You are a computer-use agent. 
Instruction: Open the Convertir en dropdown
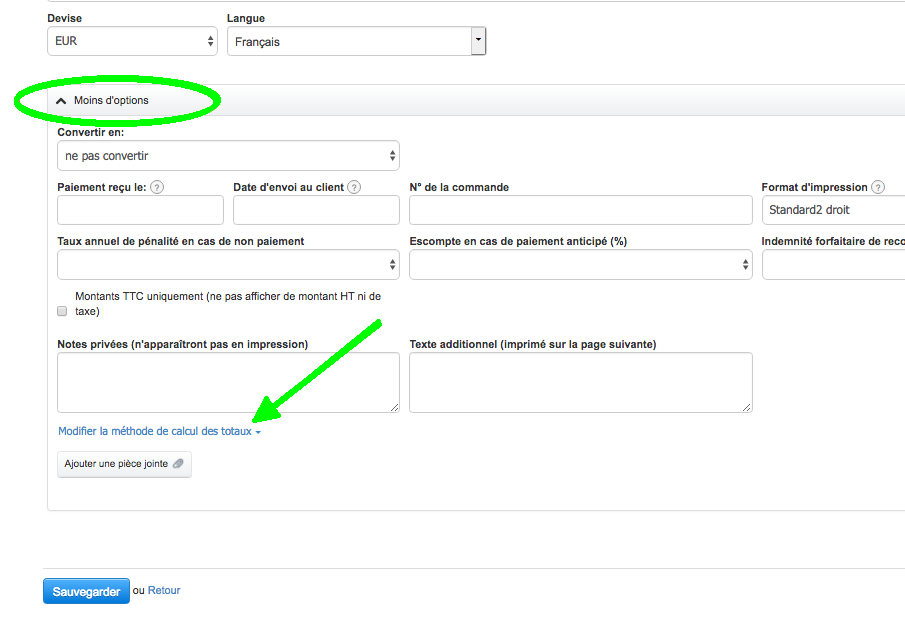coord(228,156)
